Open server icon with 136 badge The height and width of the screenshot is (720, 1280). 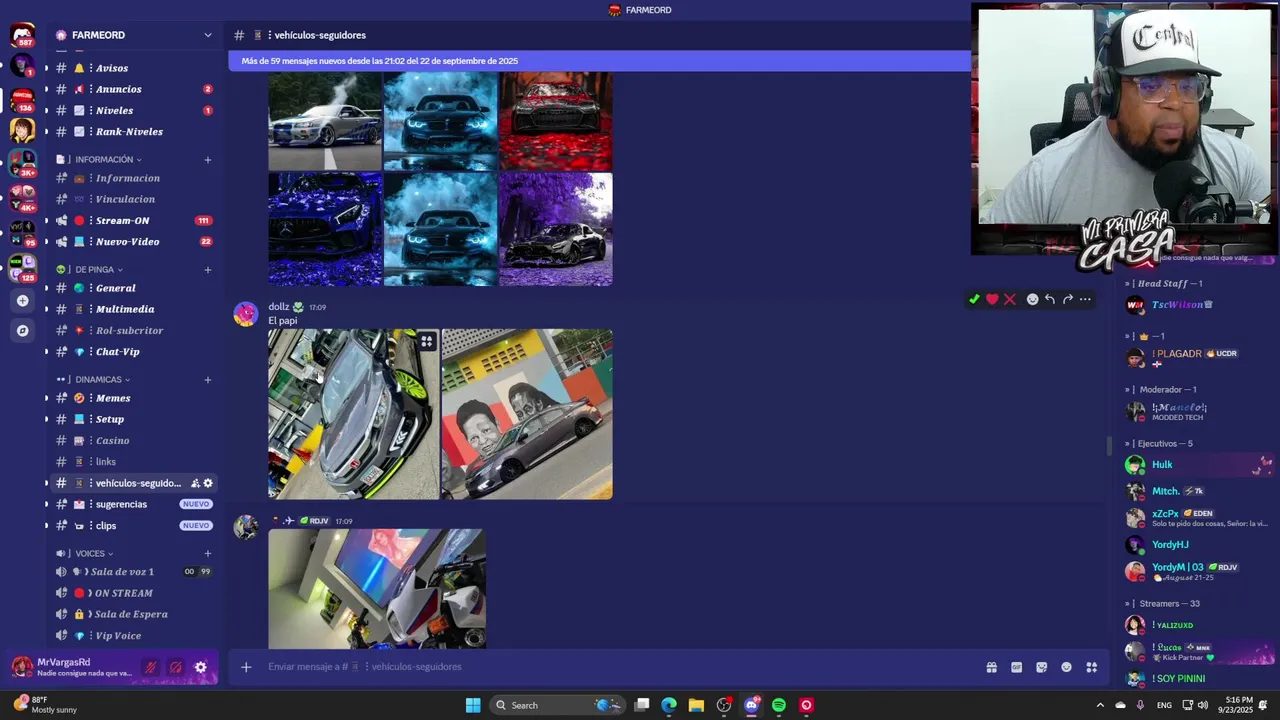(x=22, y=99)
